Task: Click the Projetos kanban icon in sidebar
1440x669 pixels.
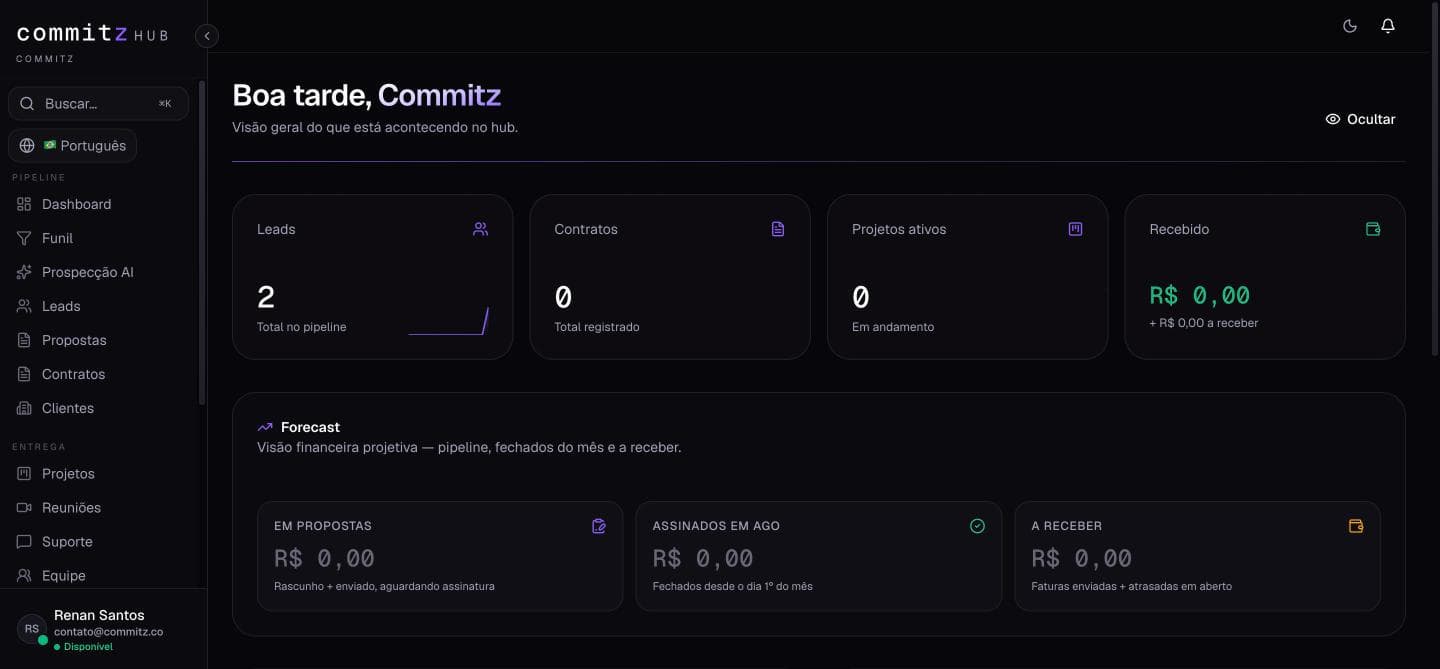Action: coord(24,473)
